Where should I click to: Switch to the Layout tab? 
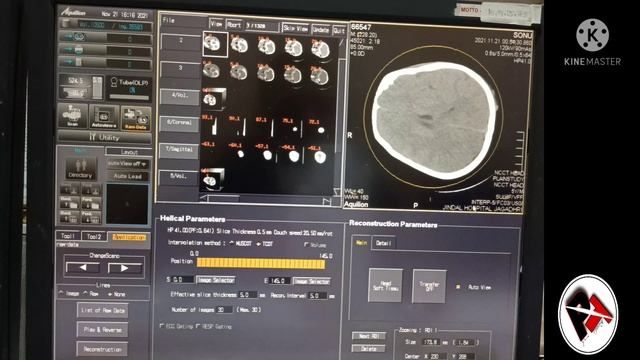(129, 152)
